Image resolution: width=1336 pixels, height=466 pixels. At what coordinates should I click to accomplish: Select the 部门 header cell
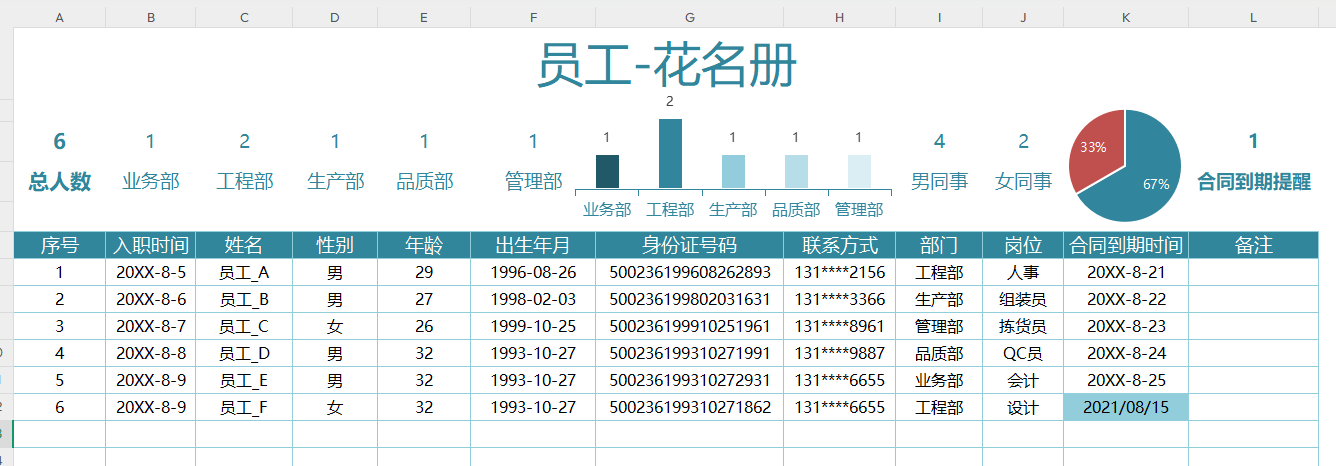click(939, 245)
